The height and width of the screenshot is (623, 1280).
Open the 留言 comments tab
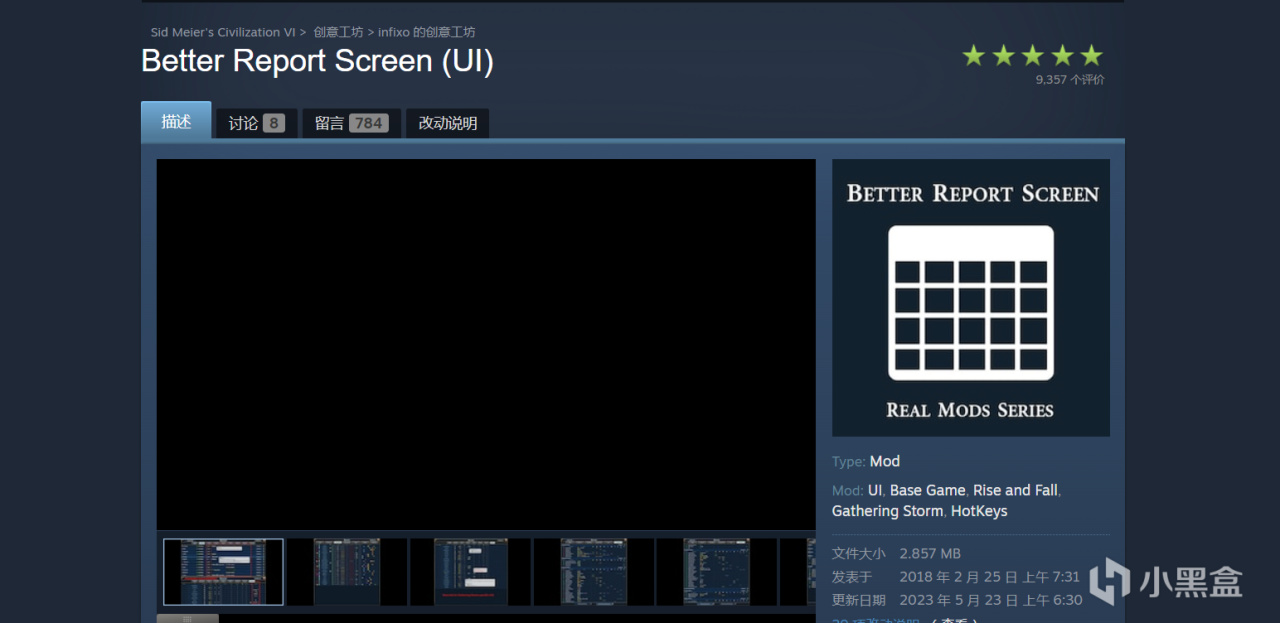(352, 123)
